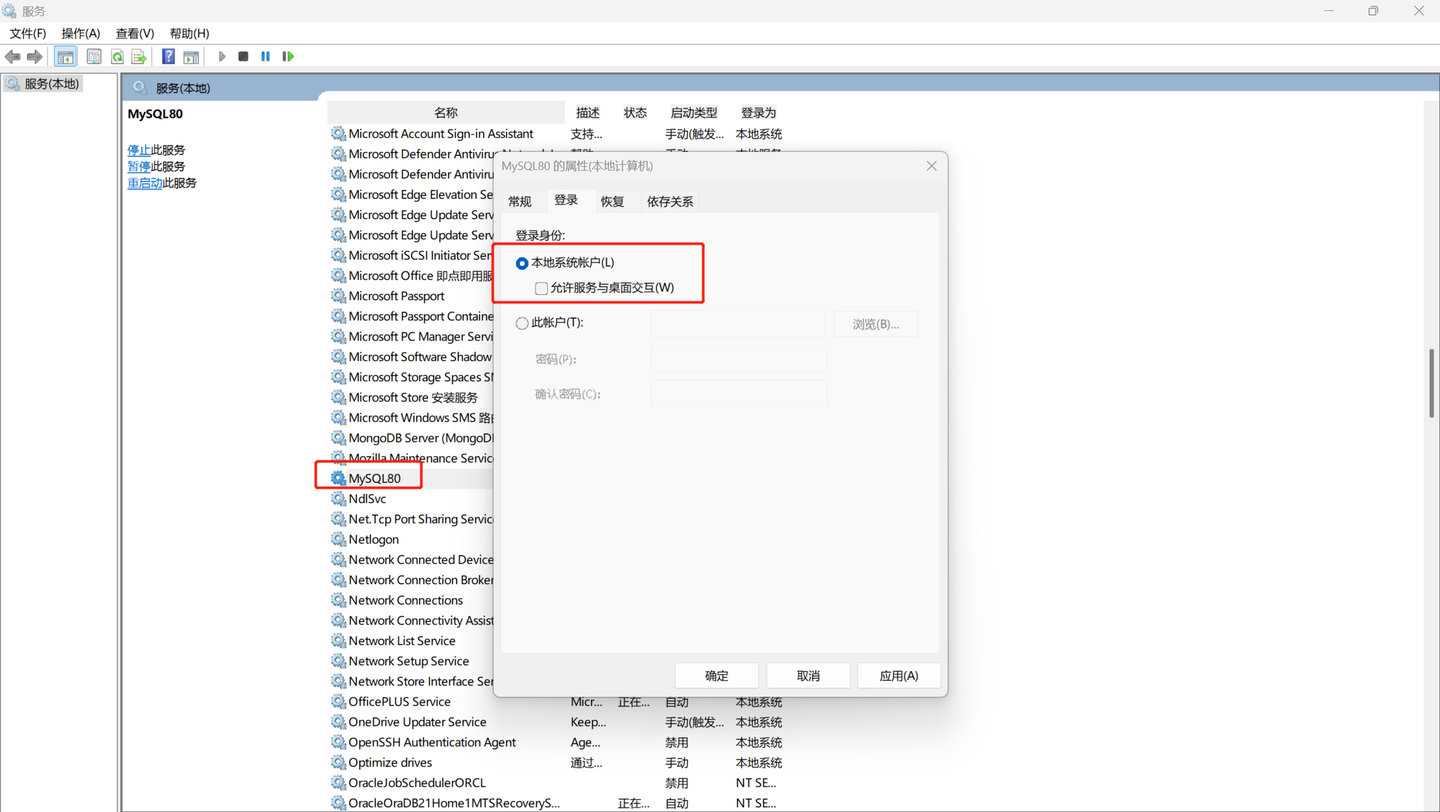Image resolution: width=1440 pixels, height=812 pixels.
Task: Click the Start service play icon
Action: [x=222, y=57]
